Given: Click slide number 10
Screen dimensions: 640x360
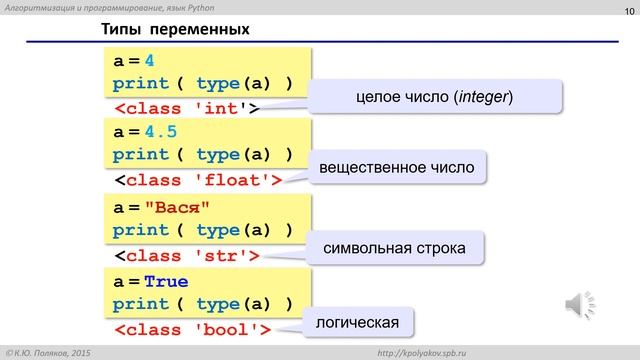Looking at the screenshot, I should 629,11.
